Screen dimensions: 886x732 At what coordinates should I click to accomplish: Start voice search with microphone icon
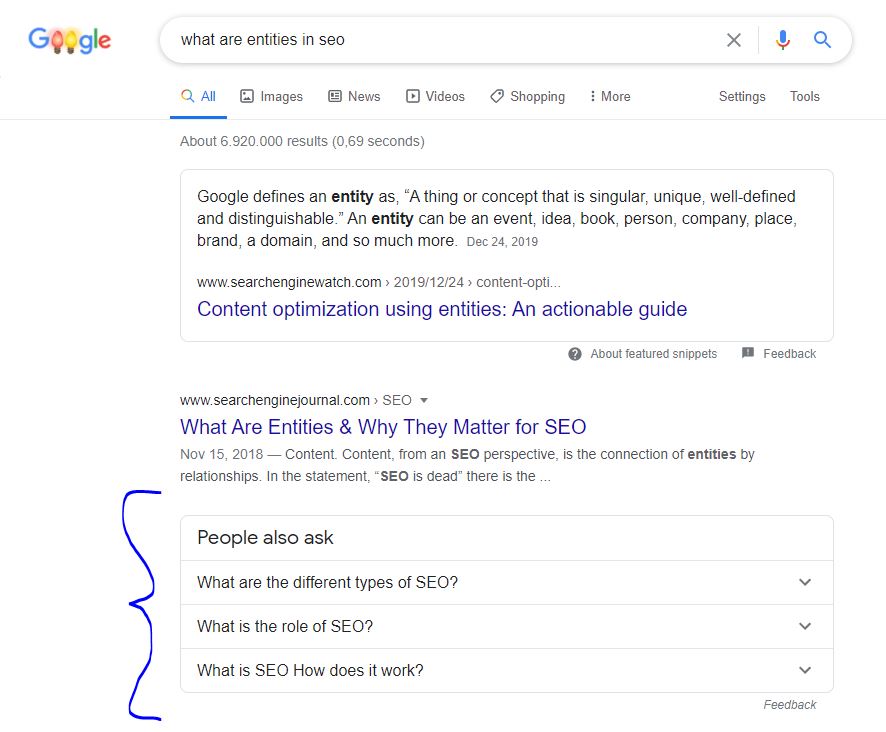tap(783, 40)
